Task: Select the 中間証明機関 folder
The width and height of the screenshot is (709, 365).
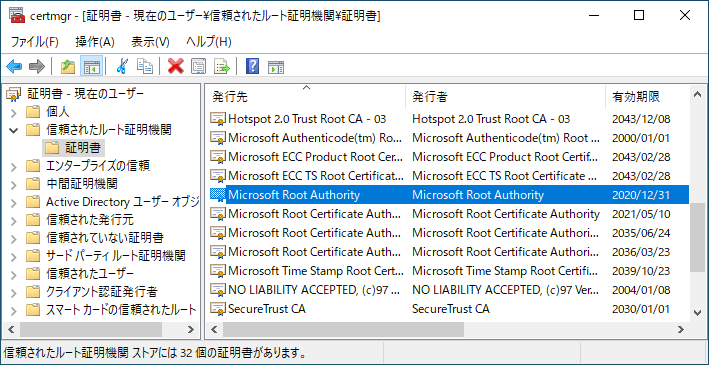Action: [x=82, y=184]
